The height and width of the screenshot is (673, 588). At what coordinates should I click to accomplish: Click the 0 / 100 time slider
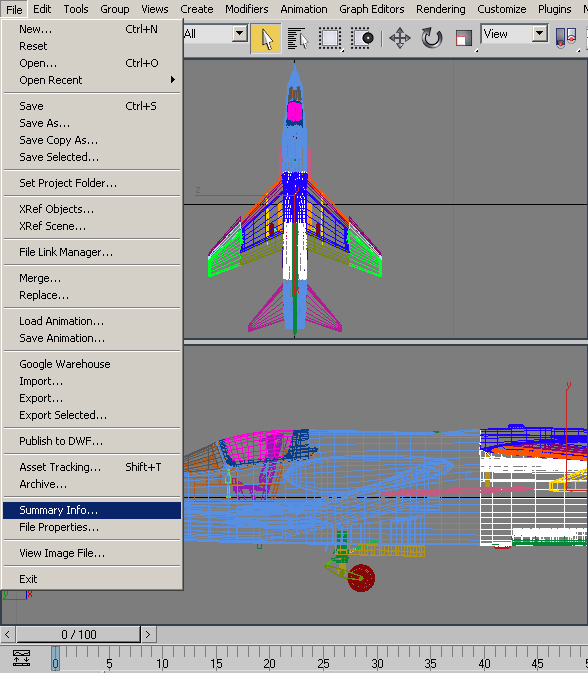78,634
